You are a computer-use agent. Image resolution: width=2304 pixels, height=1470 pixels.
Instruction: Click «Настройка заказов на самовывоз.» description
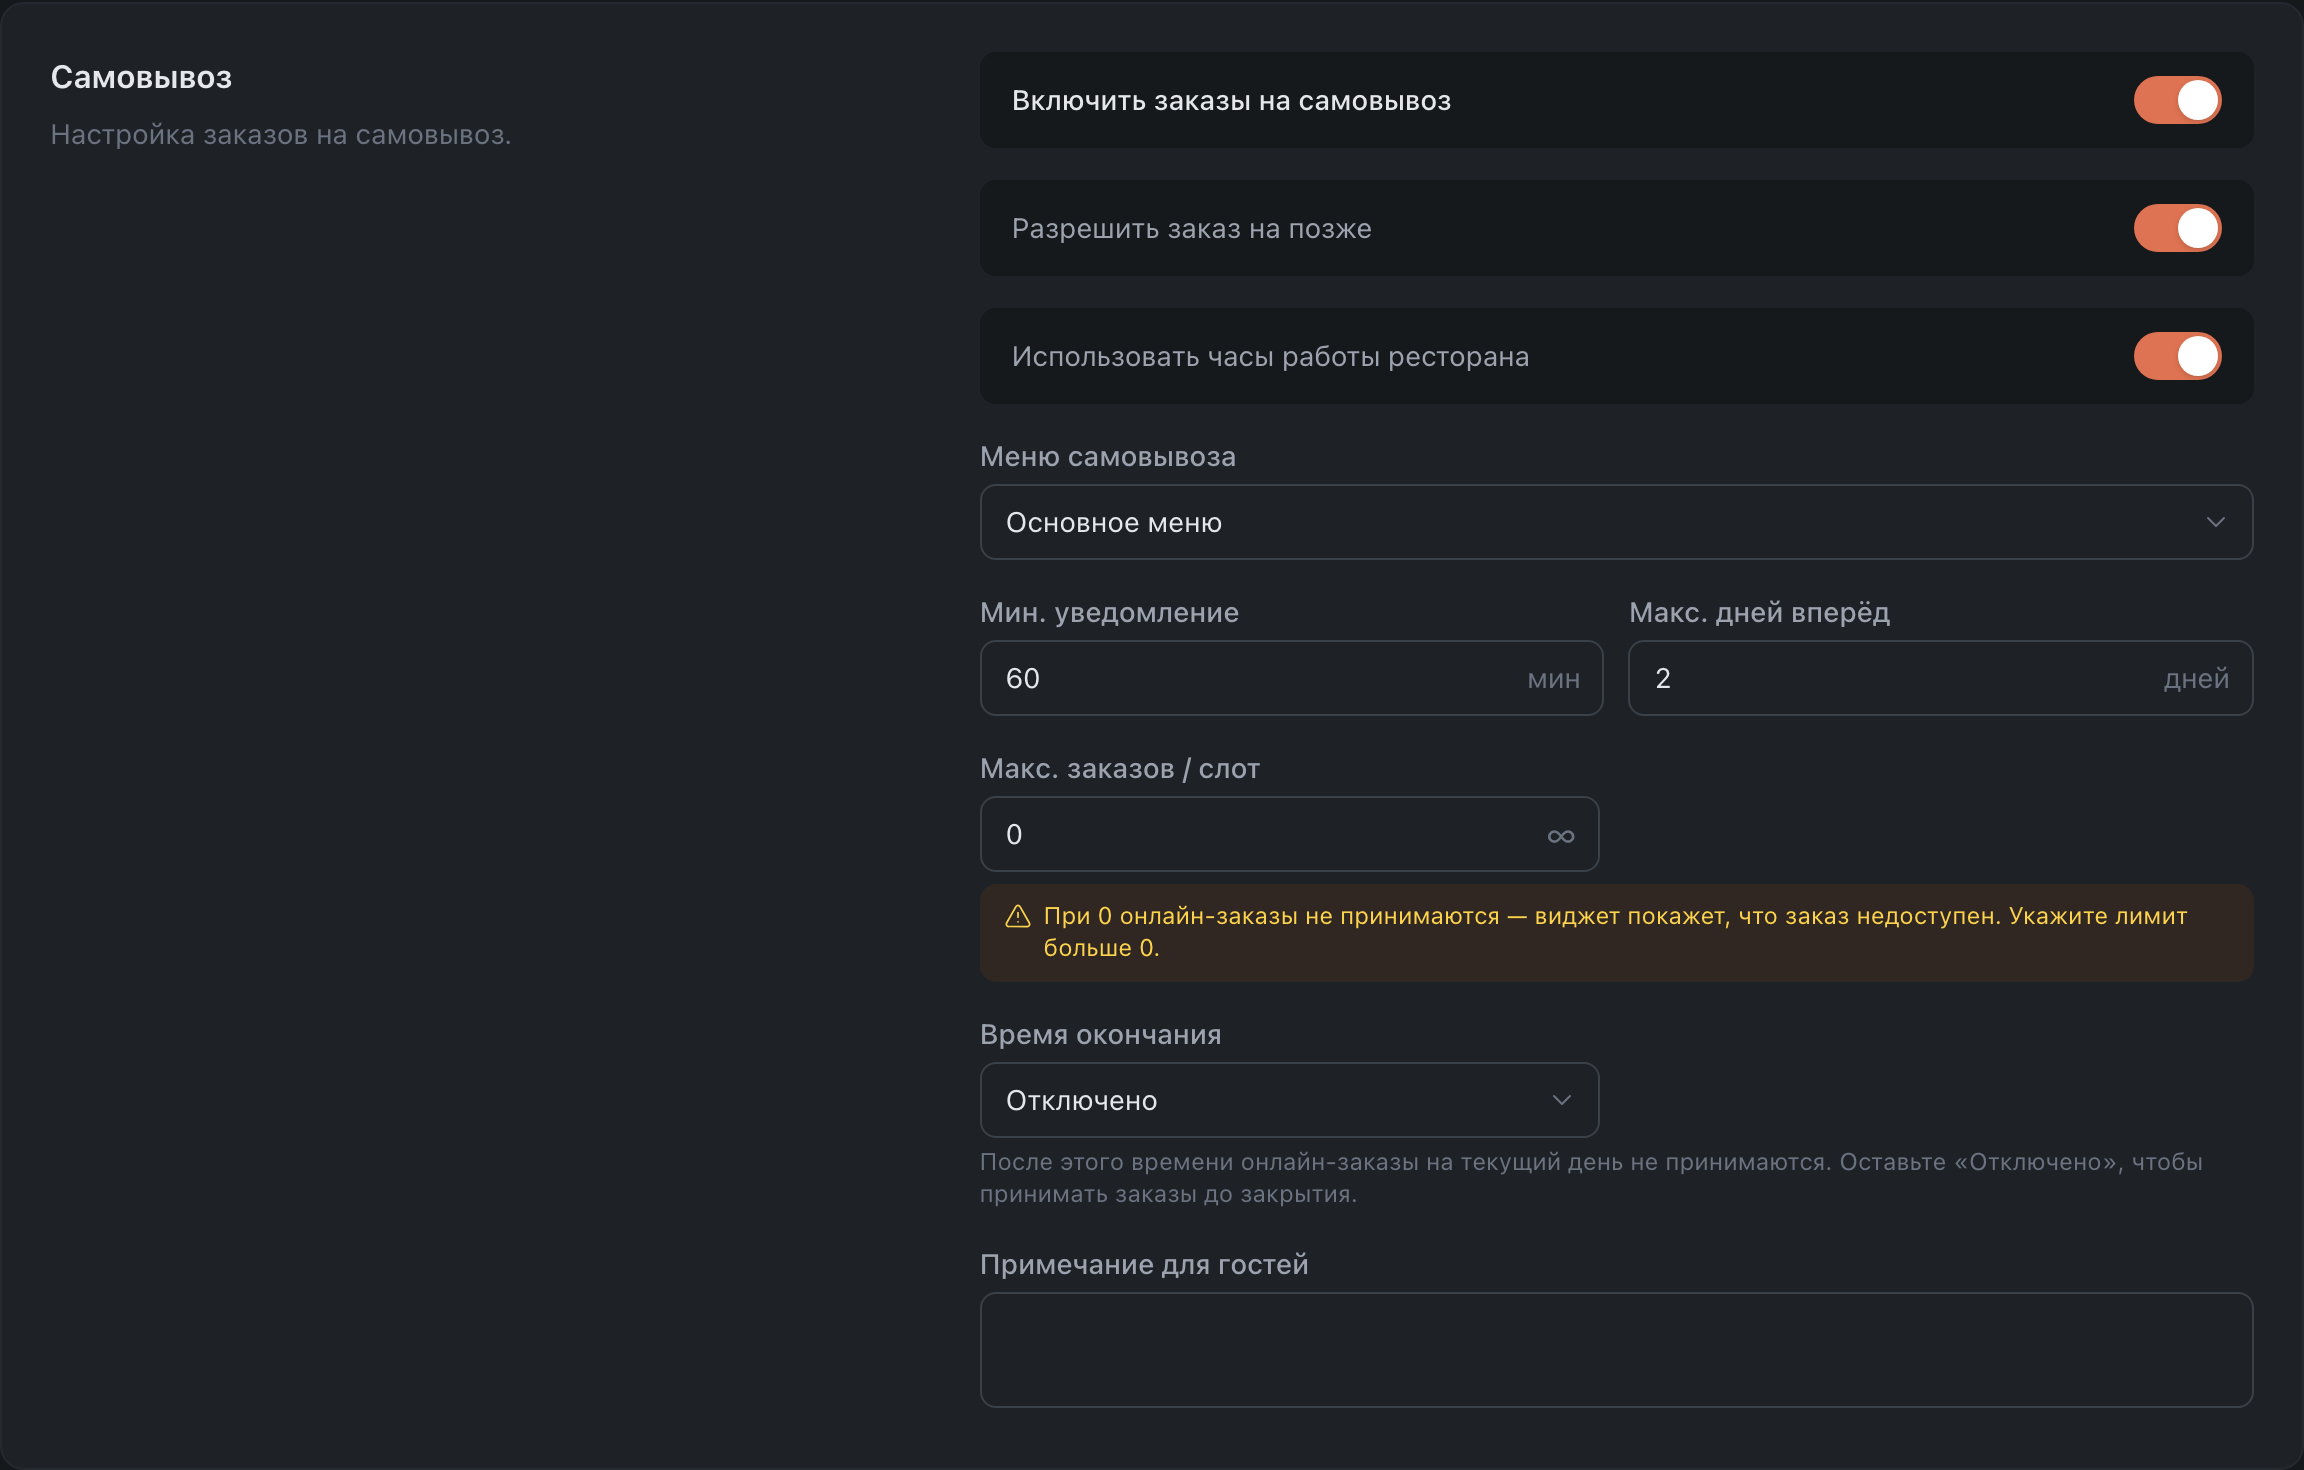click(281, 135)
